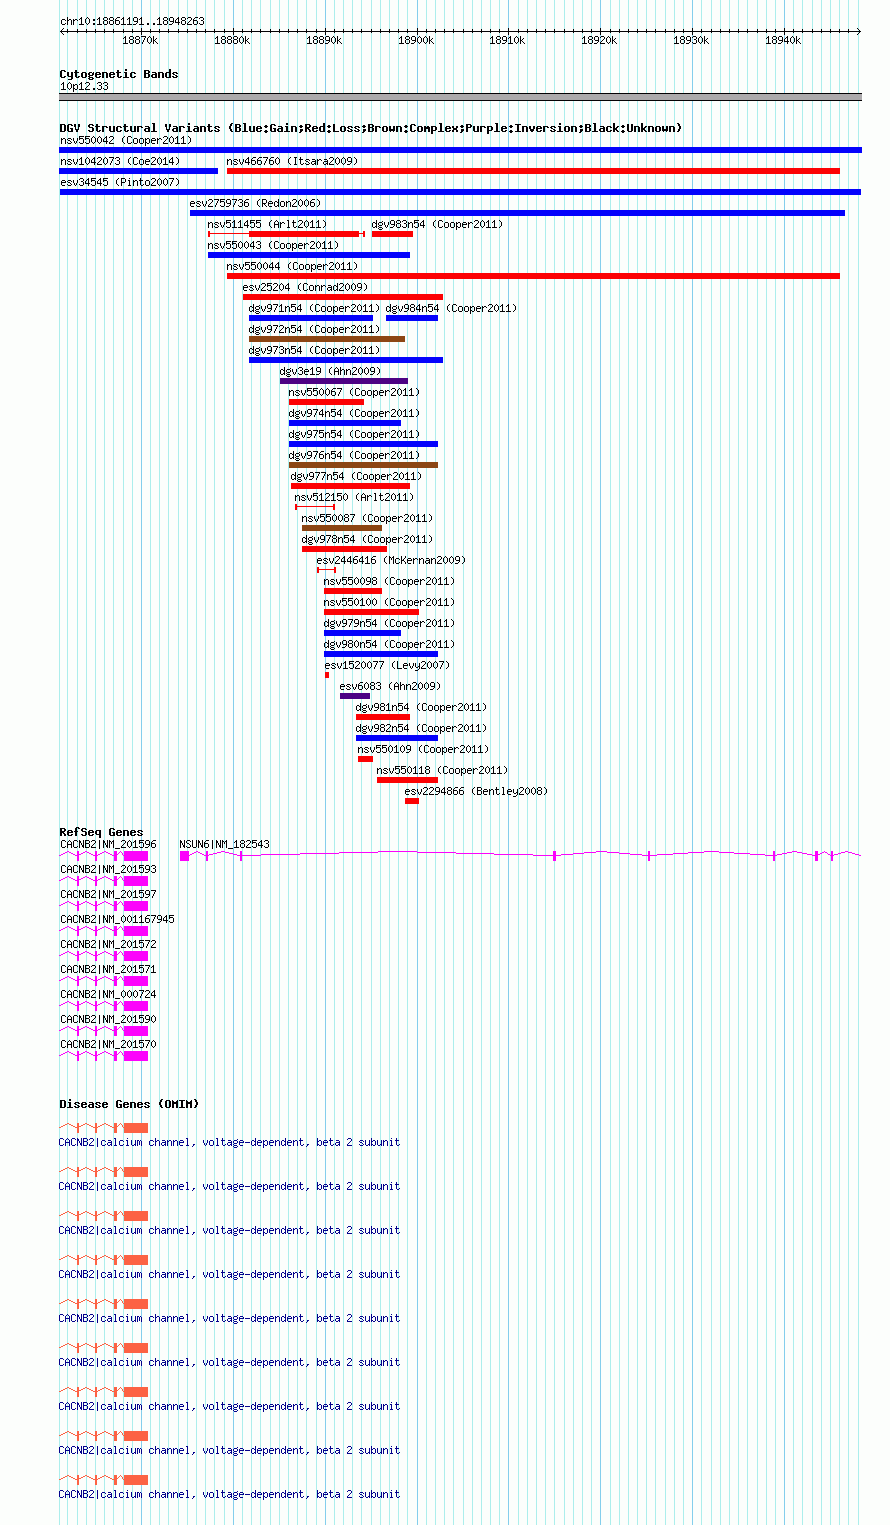Viewport: 890px width, 1525px height.
Task: Click the 18940k ruler label
Action: pos(783,40)
